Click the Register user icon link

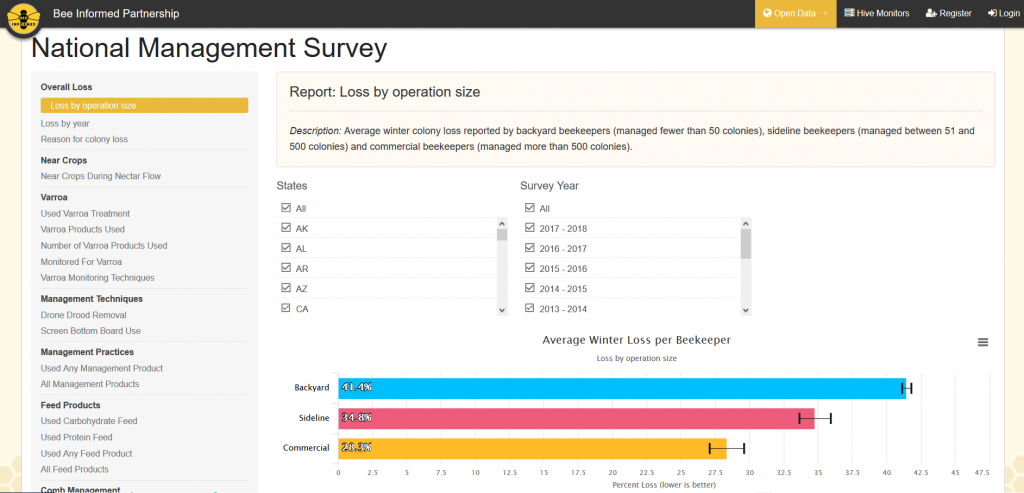(948, 13)
